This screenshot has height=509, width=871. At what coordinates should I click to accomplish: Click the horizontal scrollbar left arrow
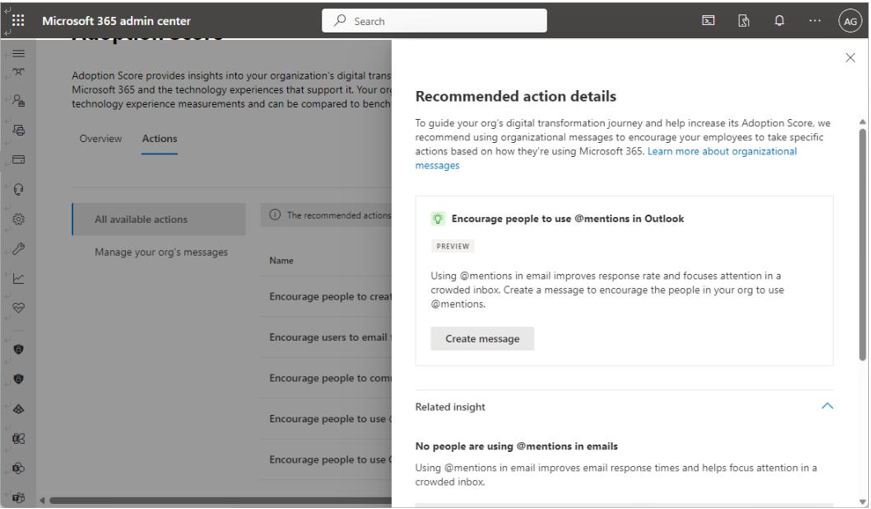pyautogui.click(x=42, y=500)
